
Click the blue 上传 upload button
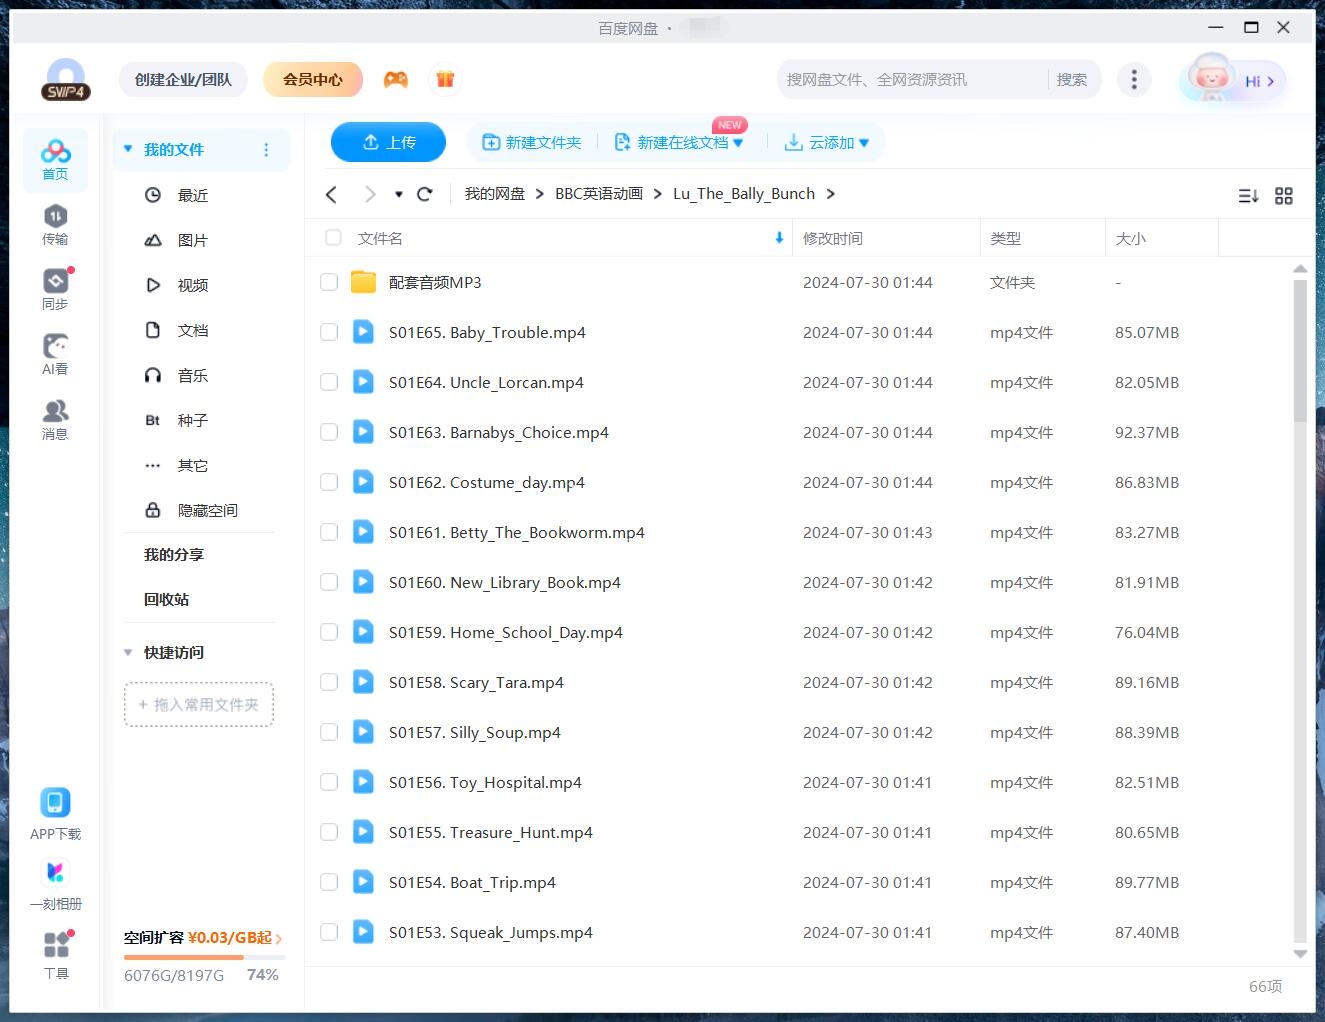click(x=388, y=142)
